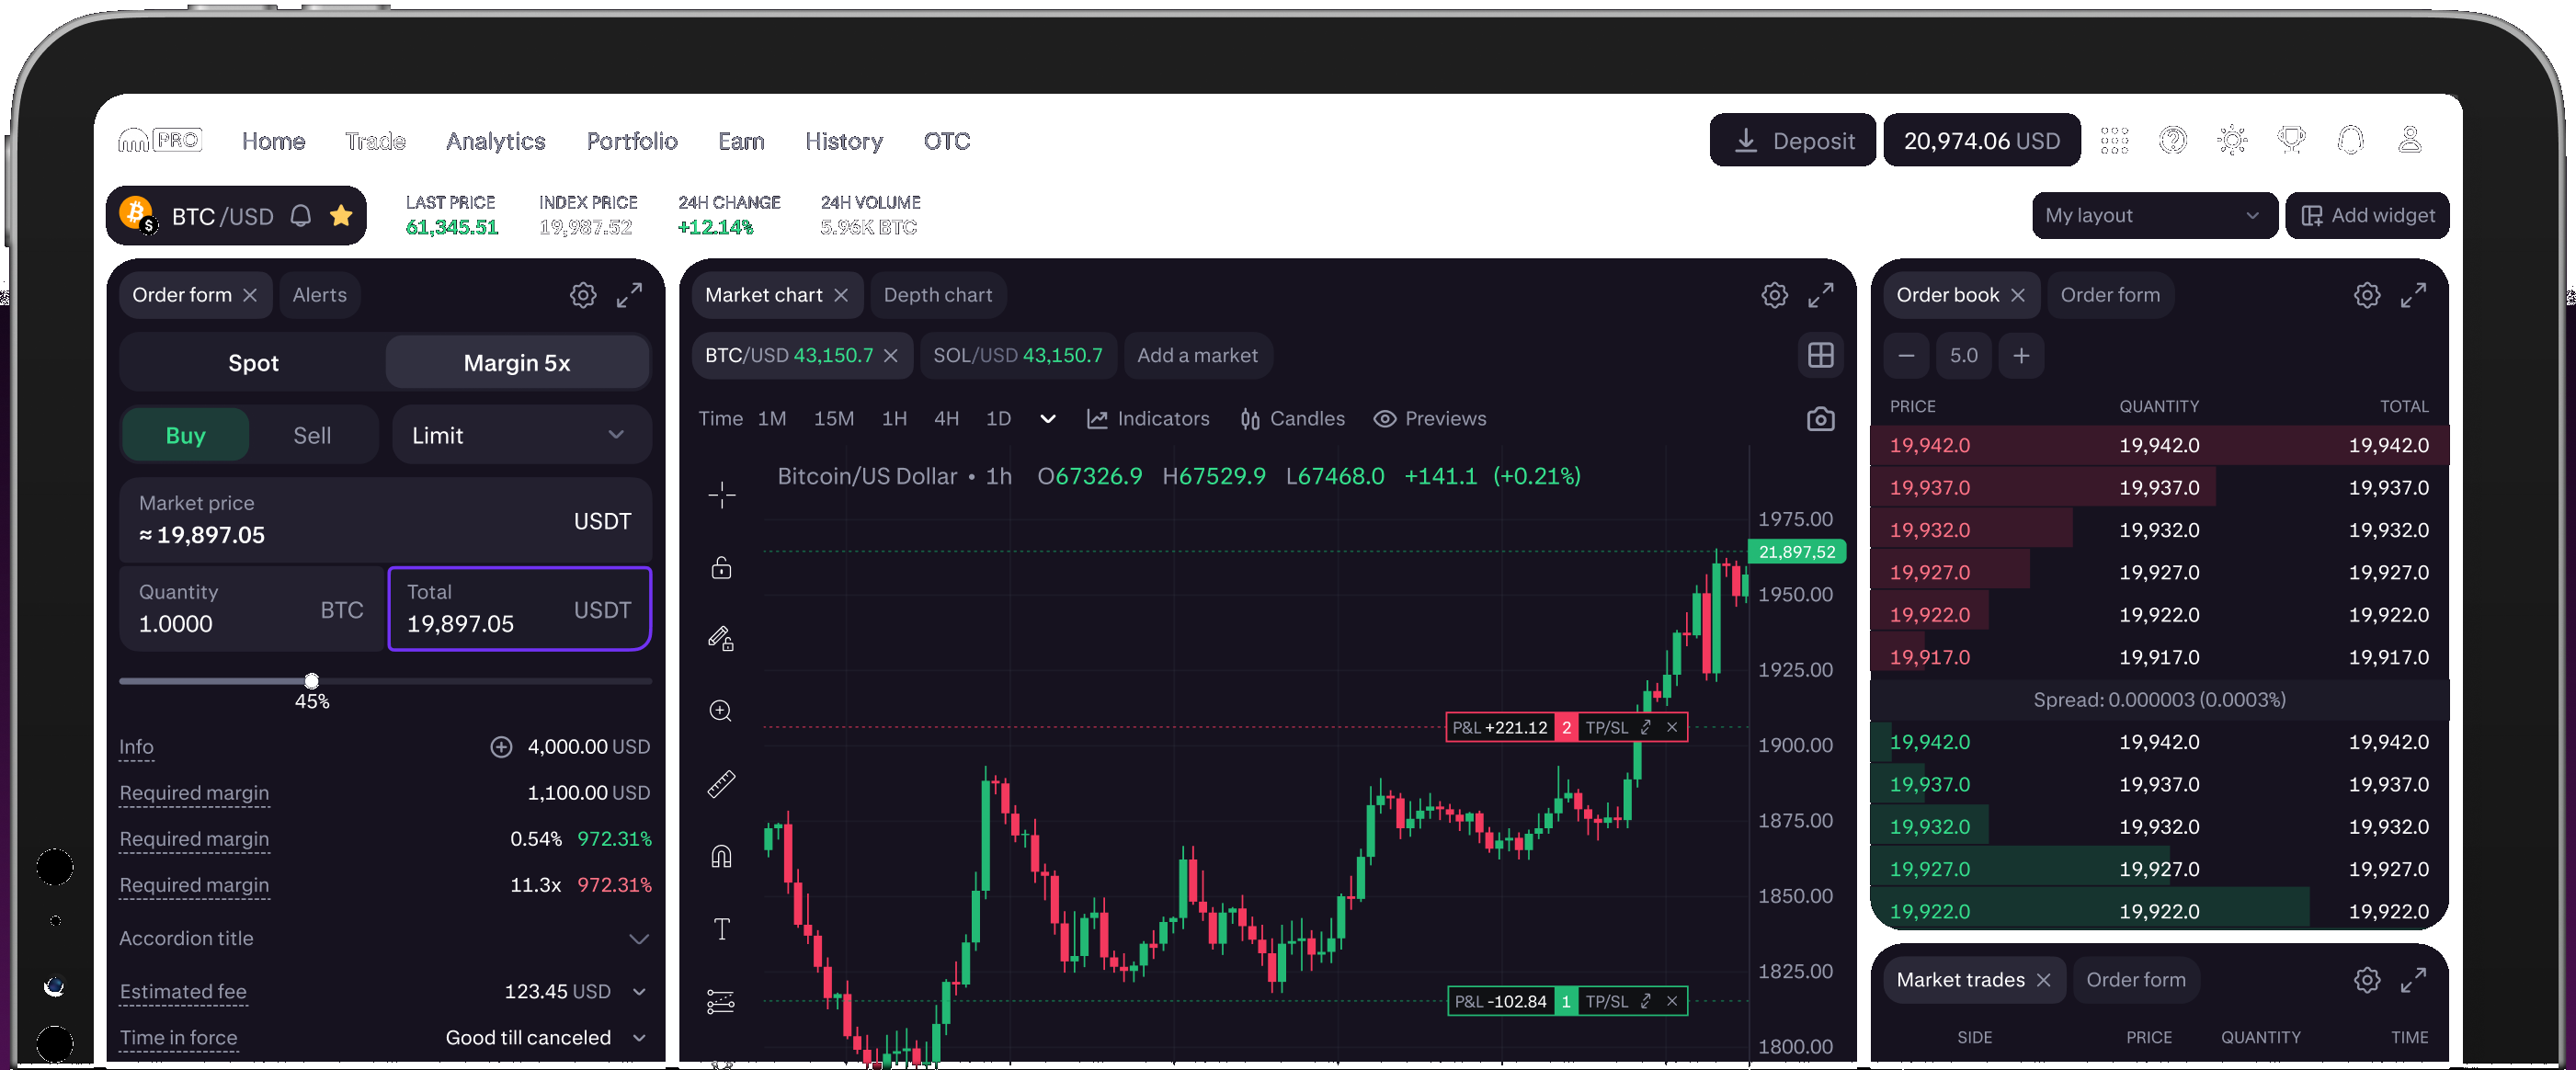Open the help question mark icon
2576x1070 pixels.
(x=2173, y=141)
